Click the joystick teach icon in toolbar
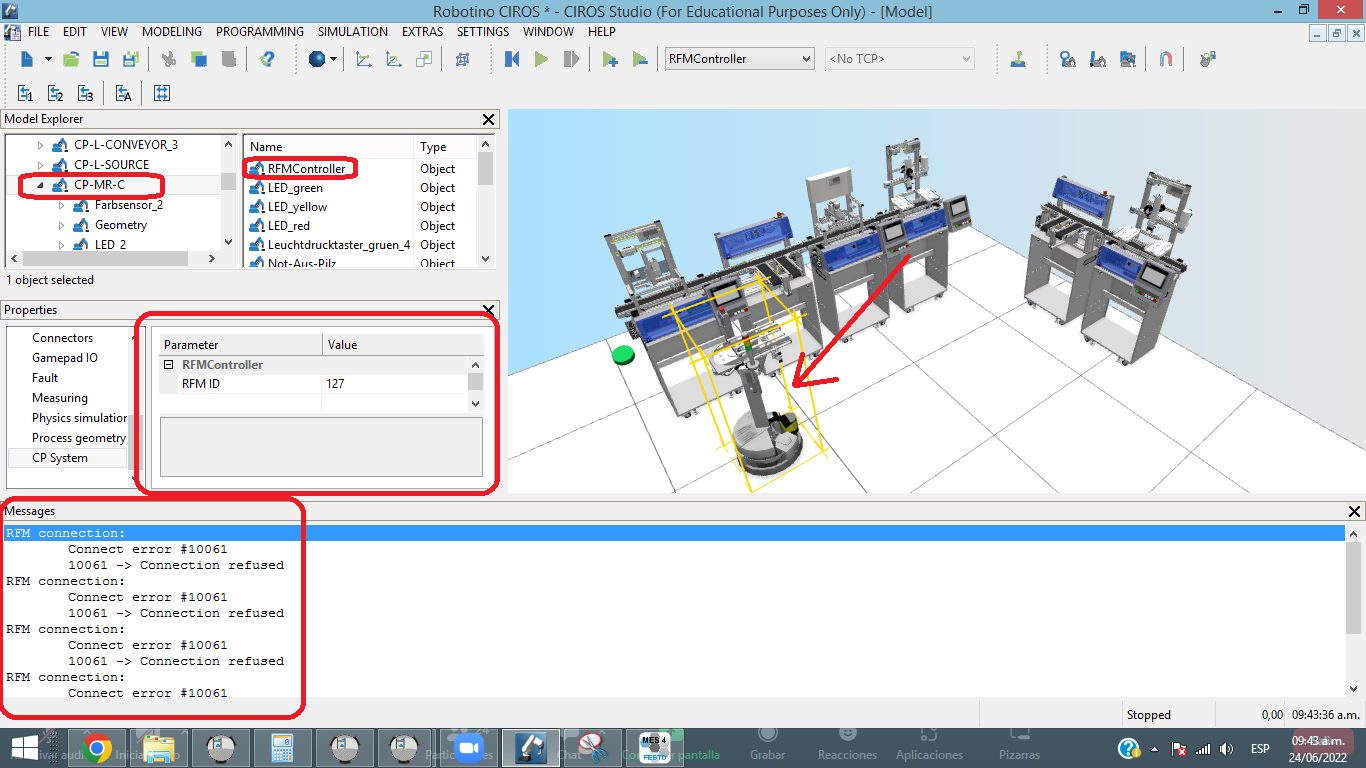Viewport: 1366px width, 768px height. click(1018, 60)
